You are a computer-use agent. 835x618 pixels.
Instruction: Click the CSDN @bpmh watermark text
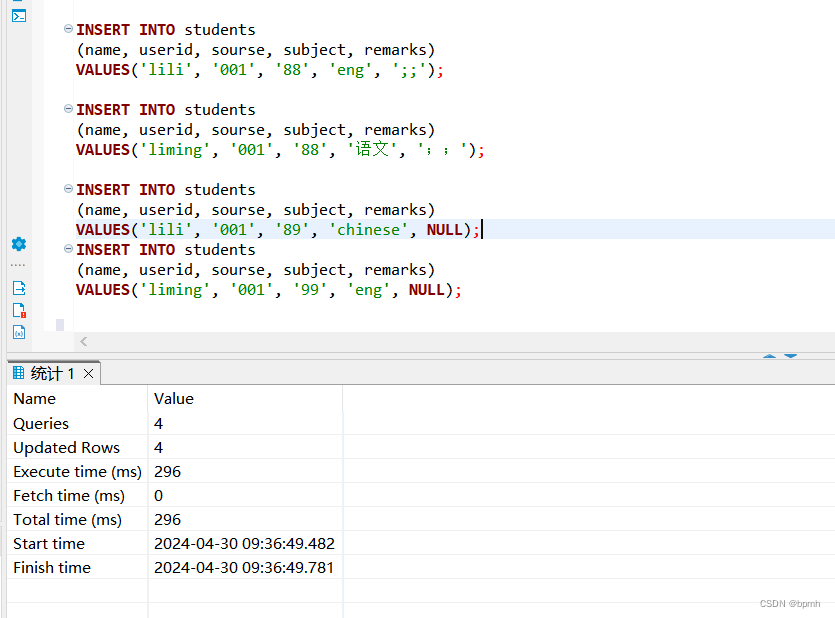(x=789, y=603)
